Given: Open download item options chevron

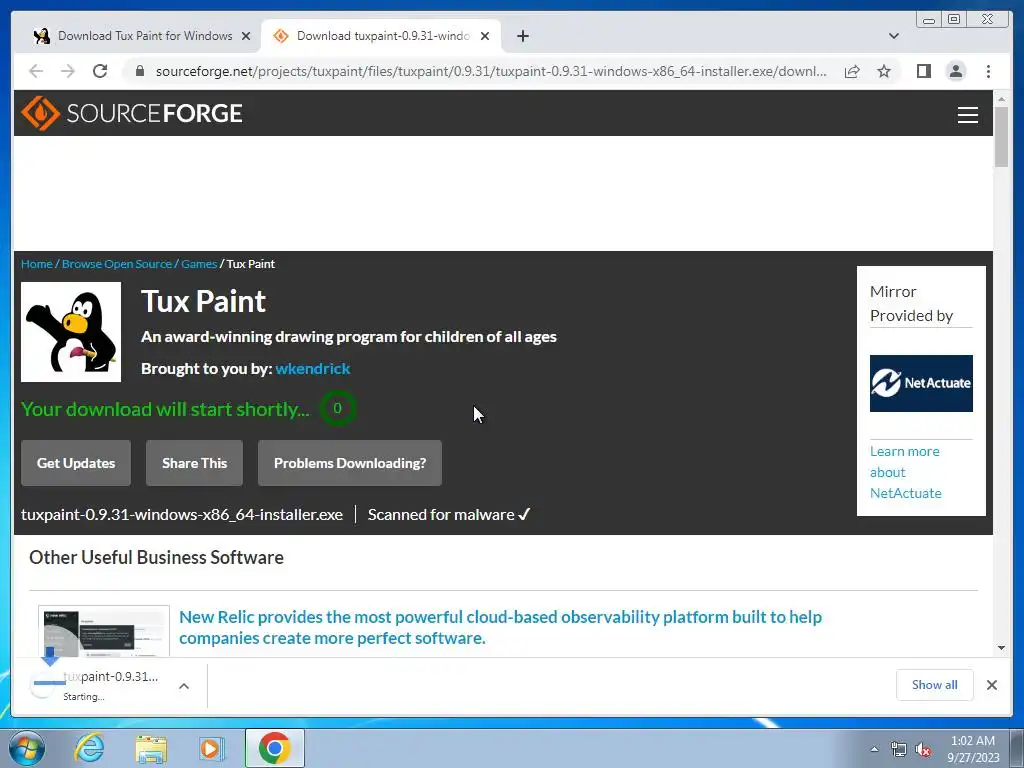Looking at the screenshot, I should coord(184,686).
